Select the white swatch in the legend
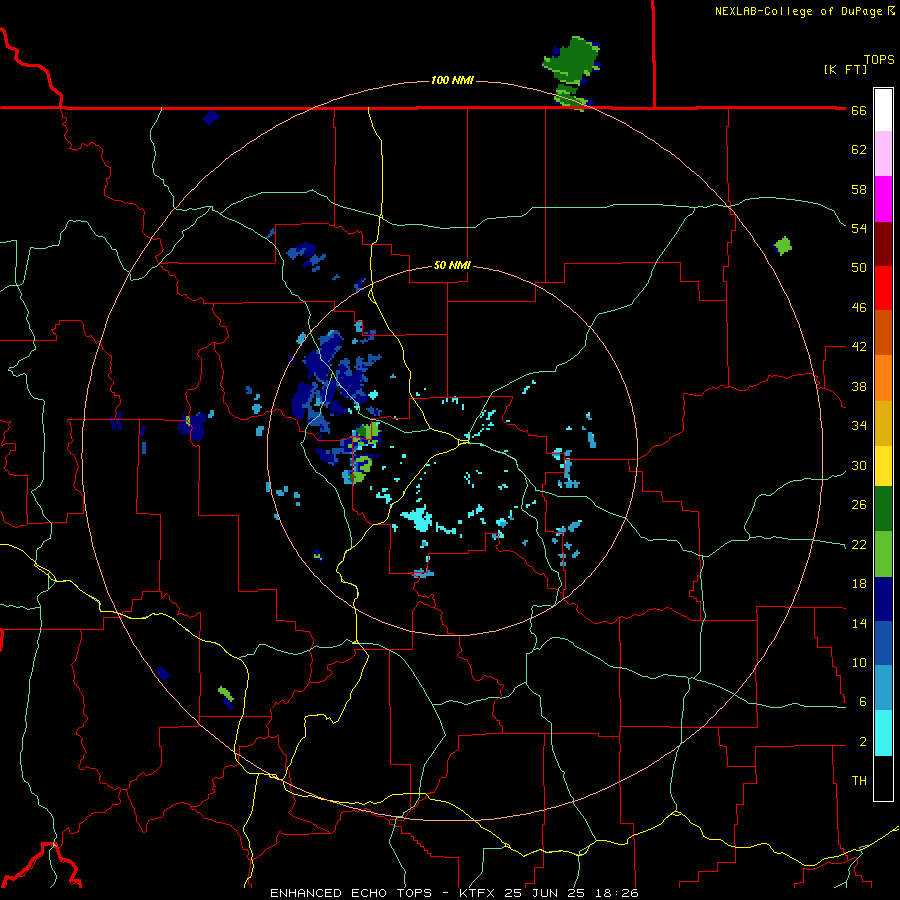Viewport: 900px width, 900px height. pos(883,110)
